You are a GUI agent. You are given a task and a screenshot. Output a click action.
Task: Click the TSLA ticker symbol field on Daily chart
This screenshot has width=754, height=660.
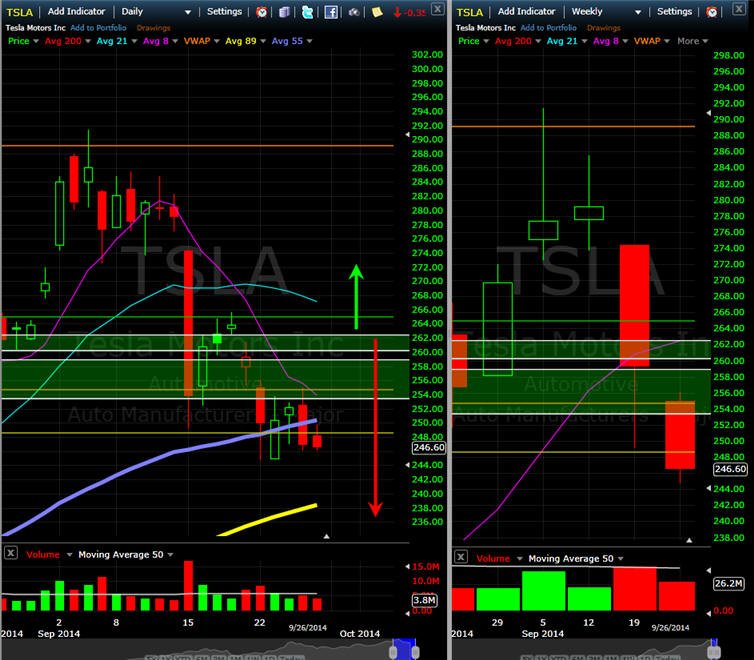pos(20,12)
